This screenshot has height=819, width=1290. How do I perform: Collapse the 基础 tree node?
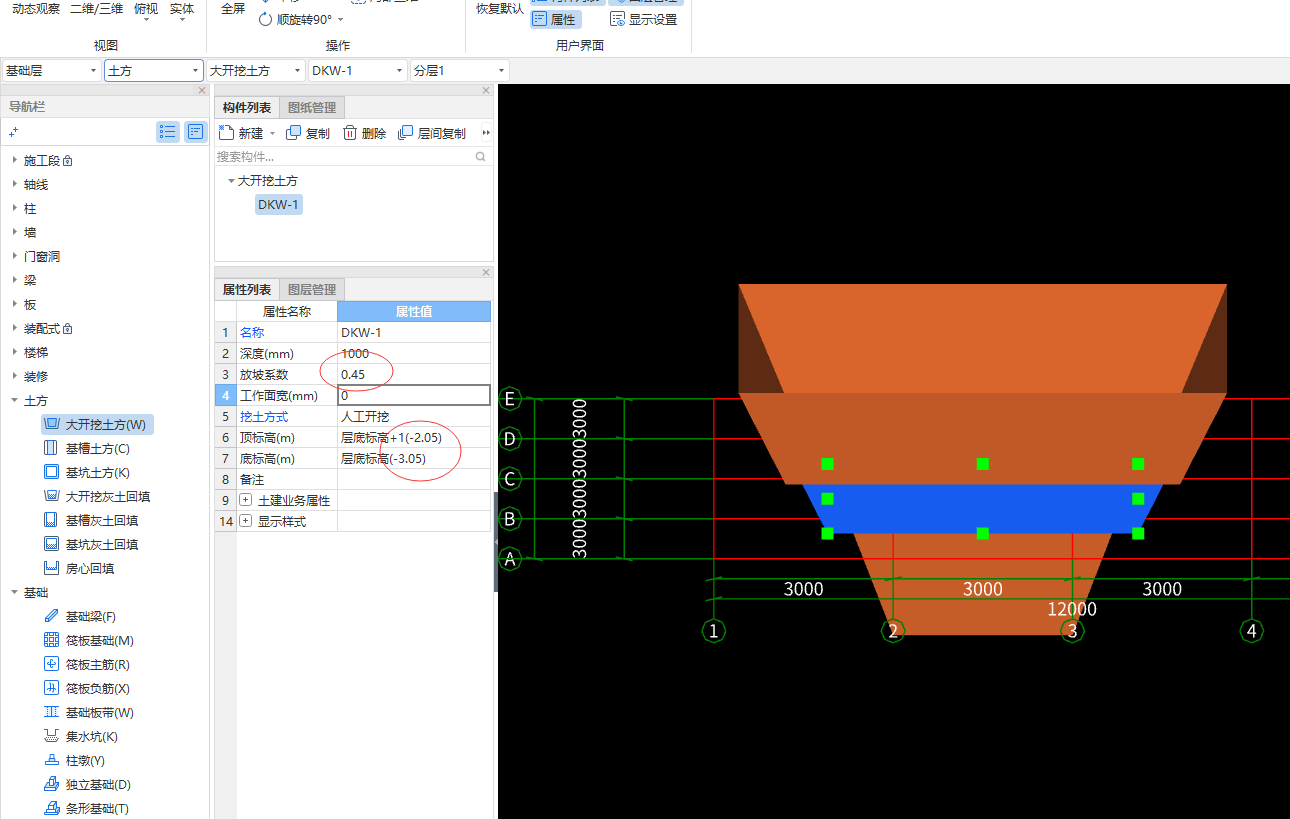coord(14,593)
